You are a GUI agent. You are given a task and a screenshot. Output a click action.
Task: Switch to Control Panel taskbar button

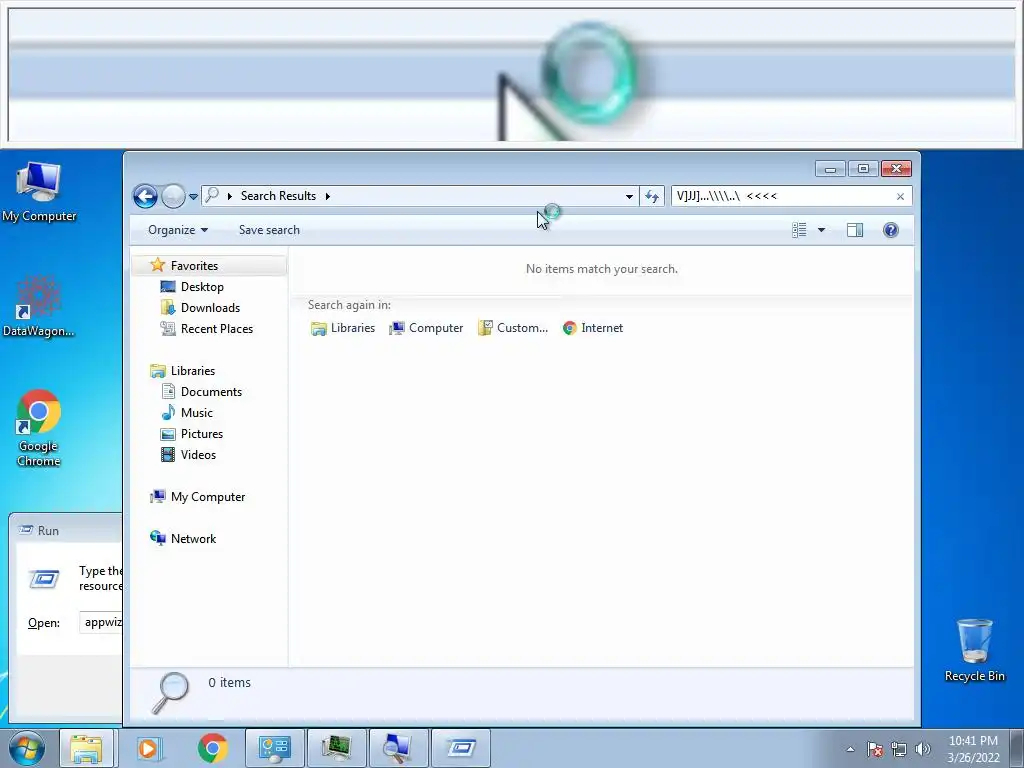click(x=274, y=748)
